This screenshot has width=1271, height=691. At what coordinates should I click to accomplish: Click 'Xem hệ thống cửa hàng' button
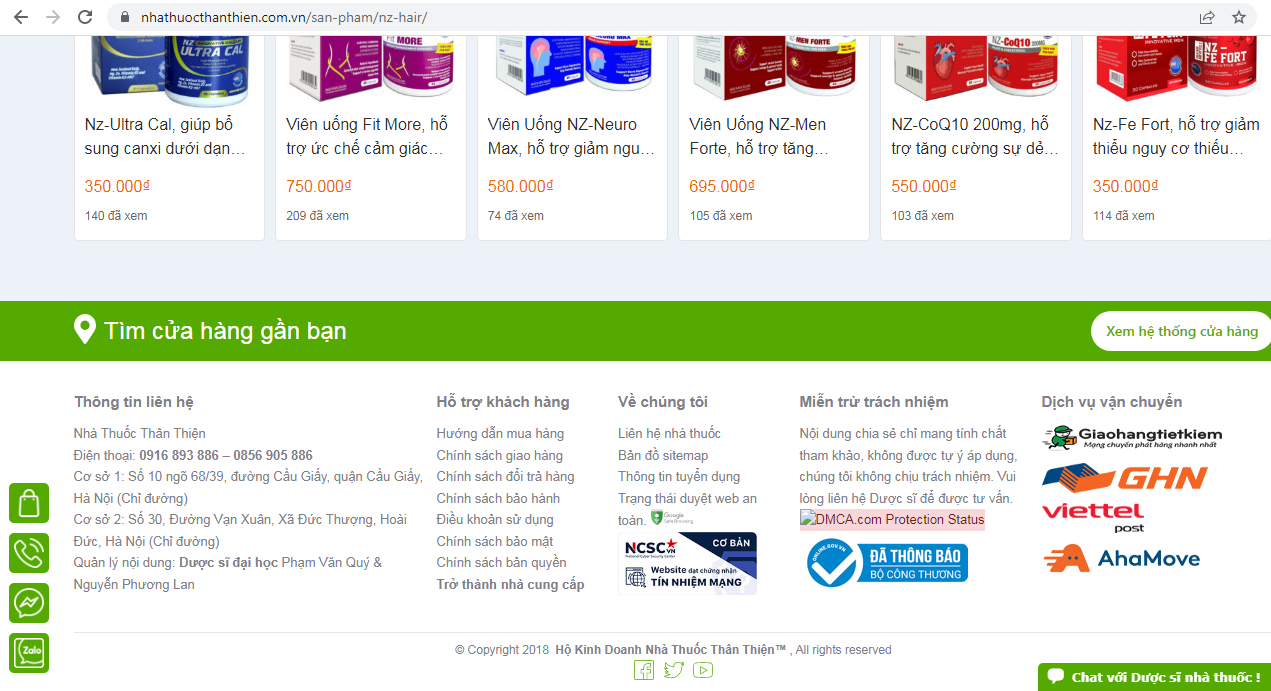(1181, 331)
